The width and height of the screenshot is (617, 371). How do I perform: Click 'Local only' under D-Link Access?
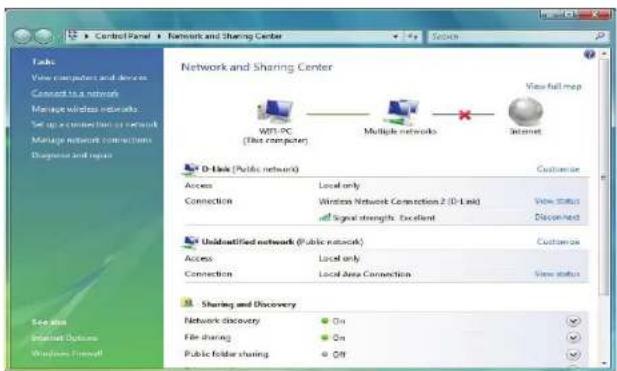tap(339, 185)
